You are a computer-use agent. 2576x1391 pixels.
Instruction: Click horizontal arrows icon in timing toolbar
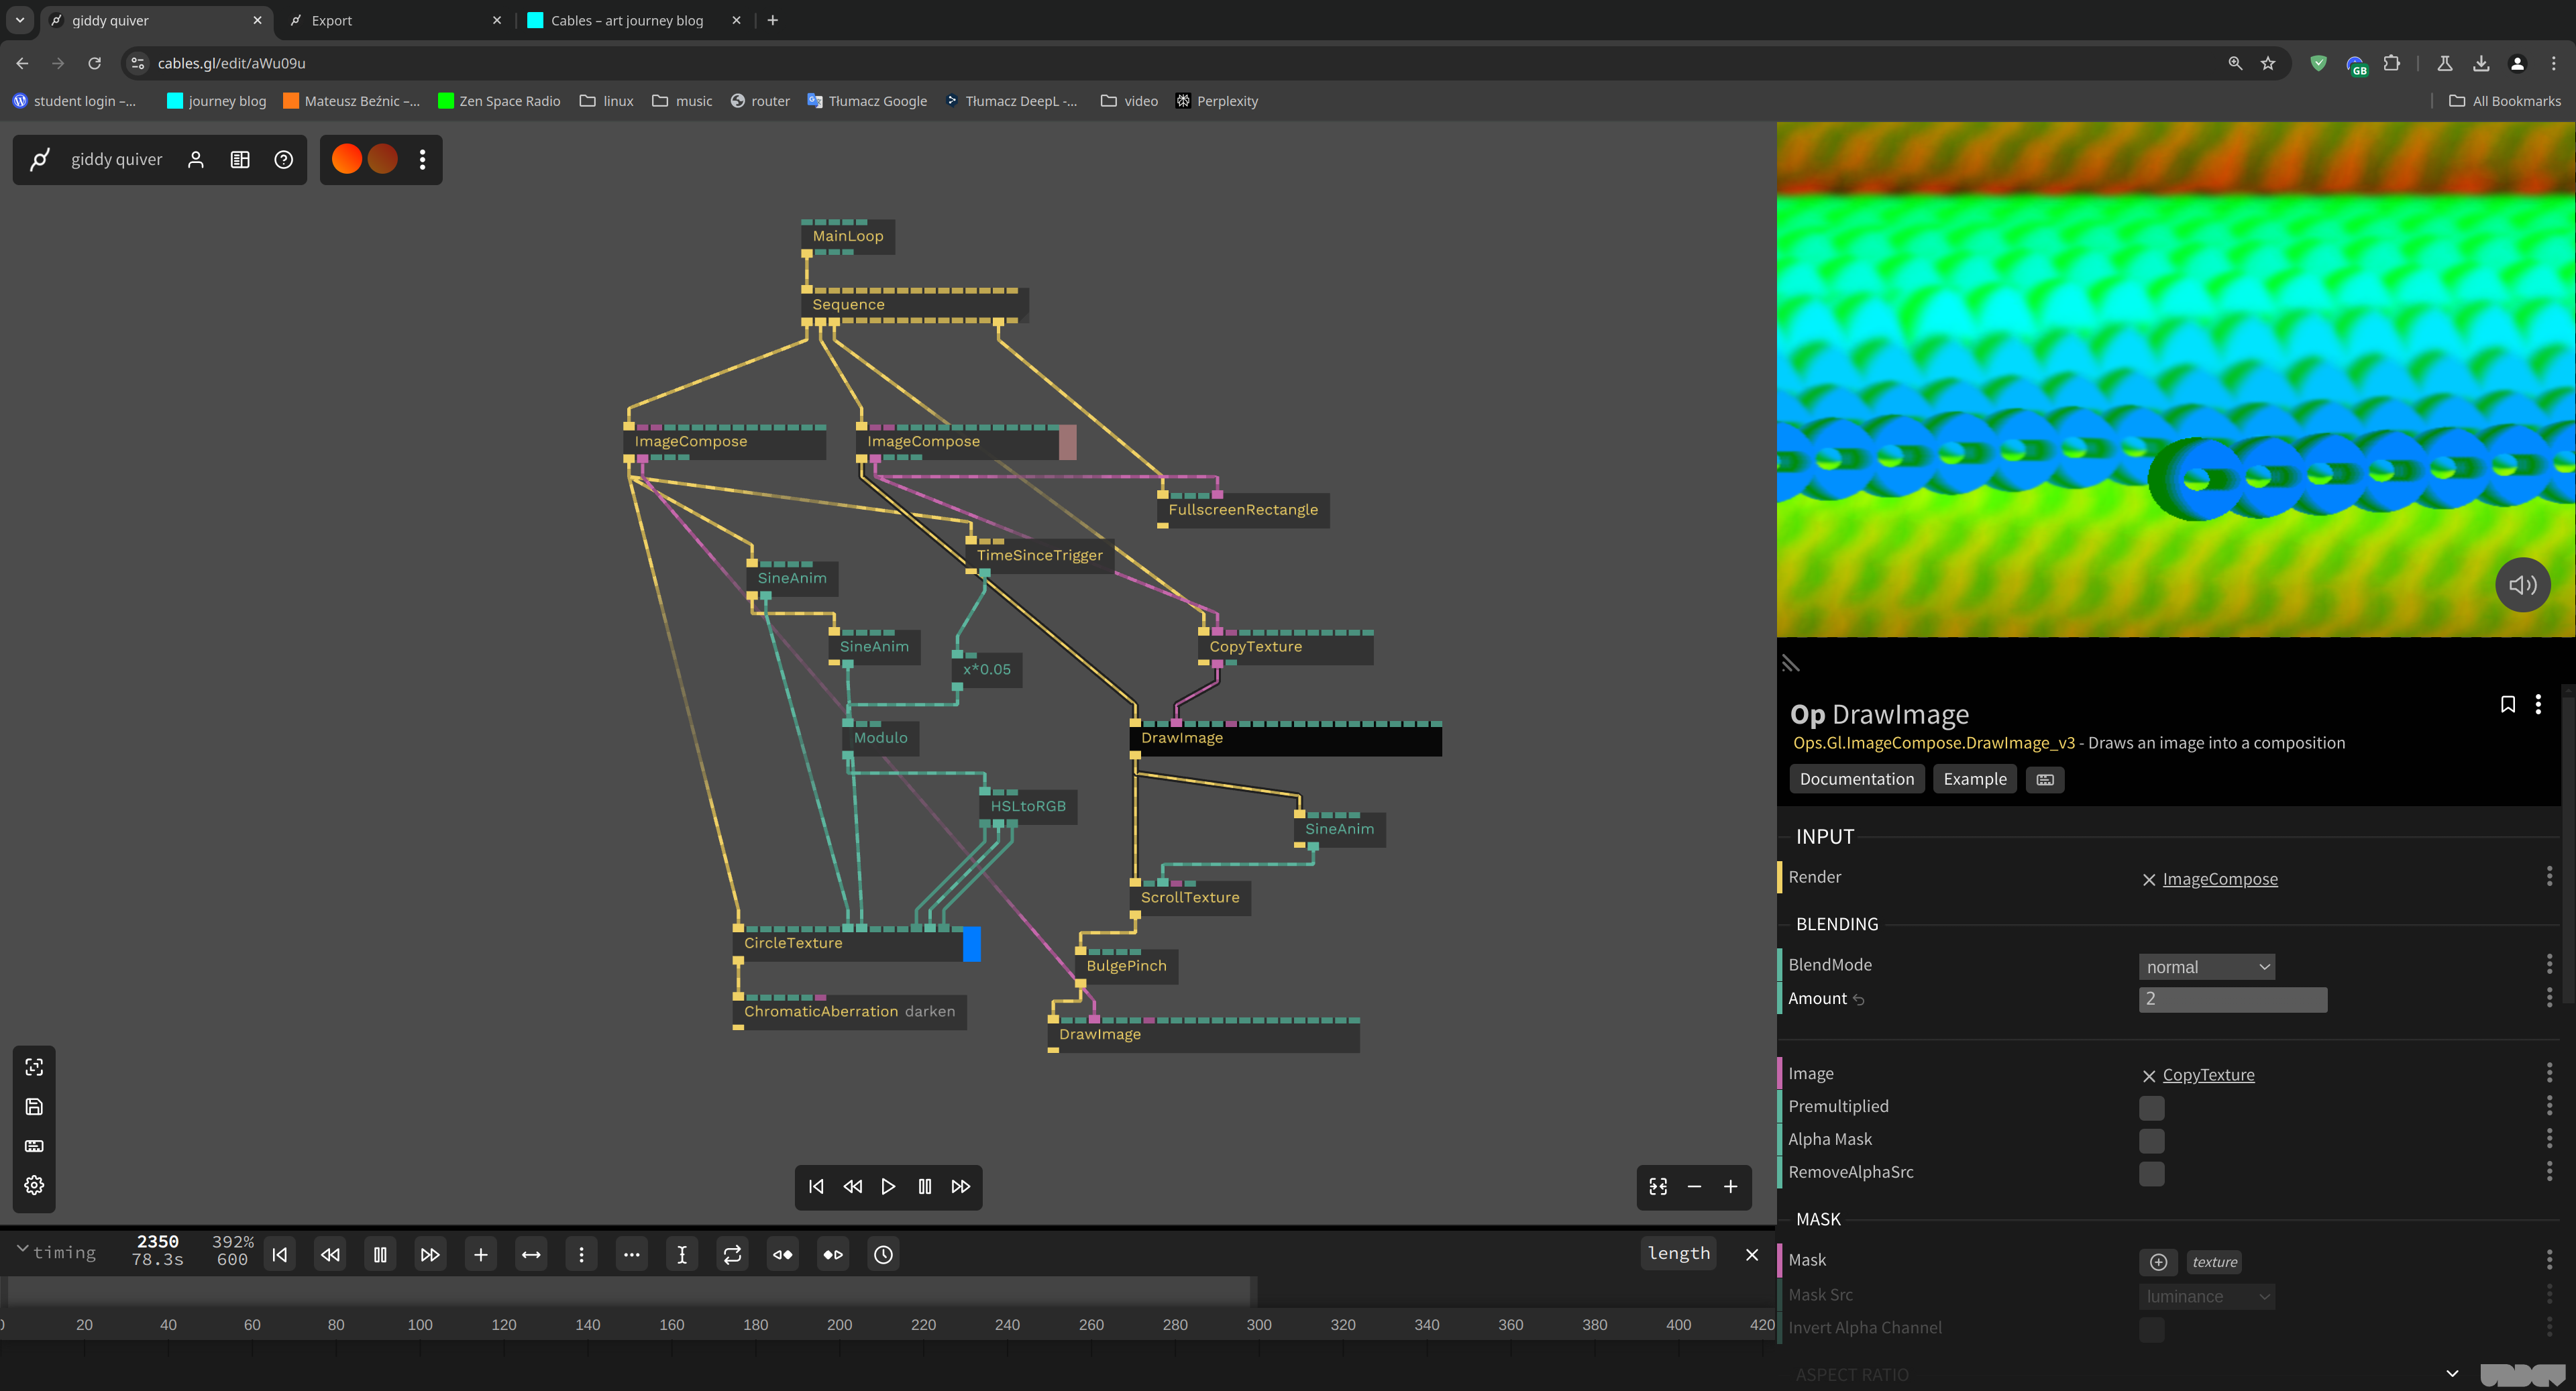pyautogui.click(x=531, y=1254)
